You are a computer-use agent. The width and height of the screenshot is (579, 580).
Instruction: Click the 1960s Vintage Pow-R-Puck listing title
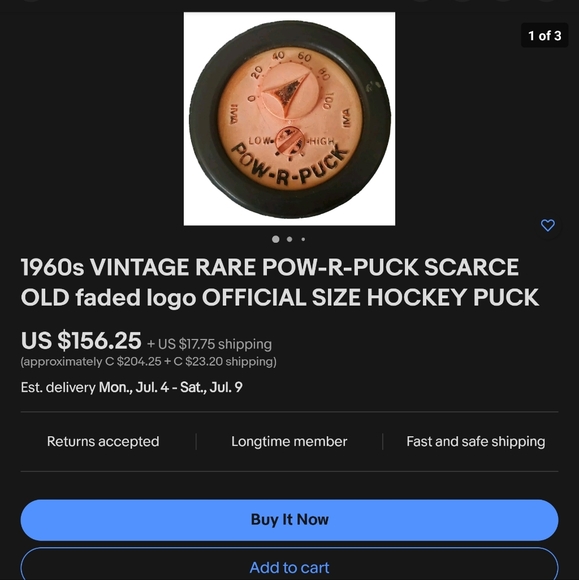click(x=280, y=283)
